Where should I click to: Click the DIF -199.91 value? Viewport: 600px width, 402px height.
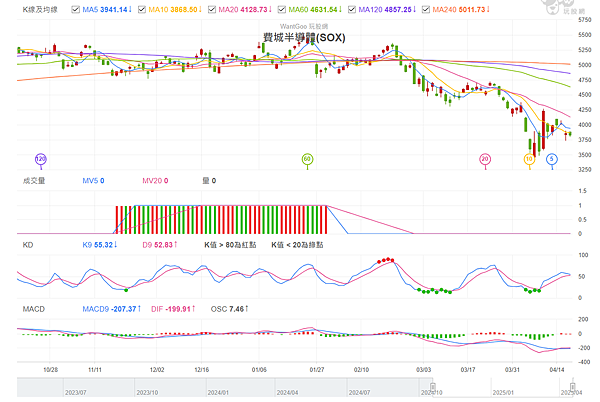point(173,309)
